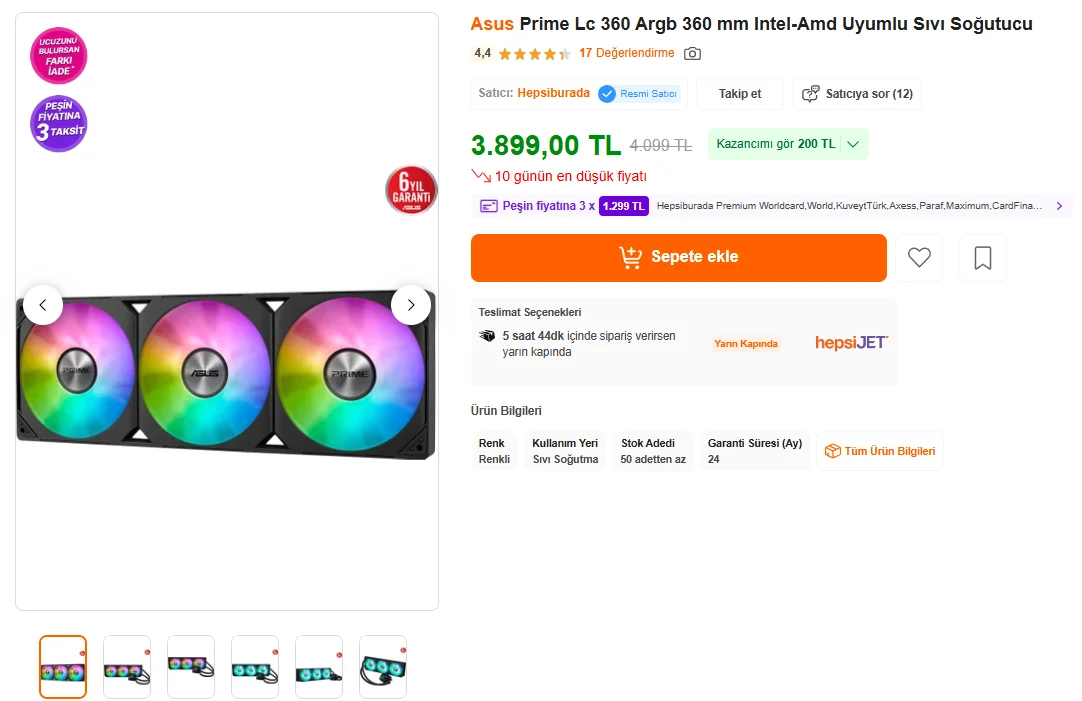Click the Ucuzunu Bulursan Farkı İade badge
1082x701 pixels.
point(59,55)
